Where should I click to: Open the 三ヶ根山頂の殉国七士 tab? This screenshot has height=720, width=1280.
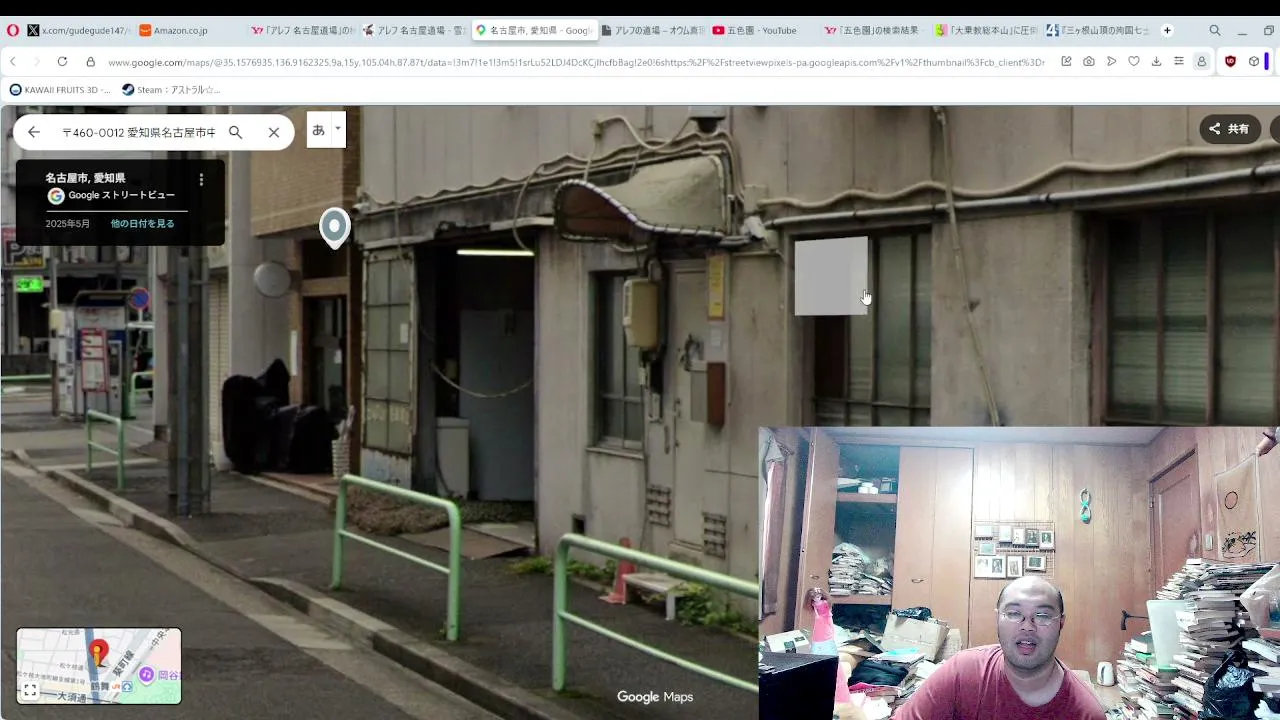pos(1098,30)
